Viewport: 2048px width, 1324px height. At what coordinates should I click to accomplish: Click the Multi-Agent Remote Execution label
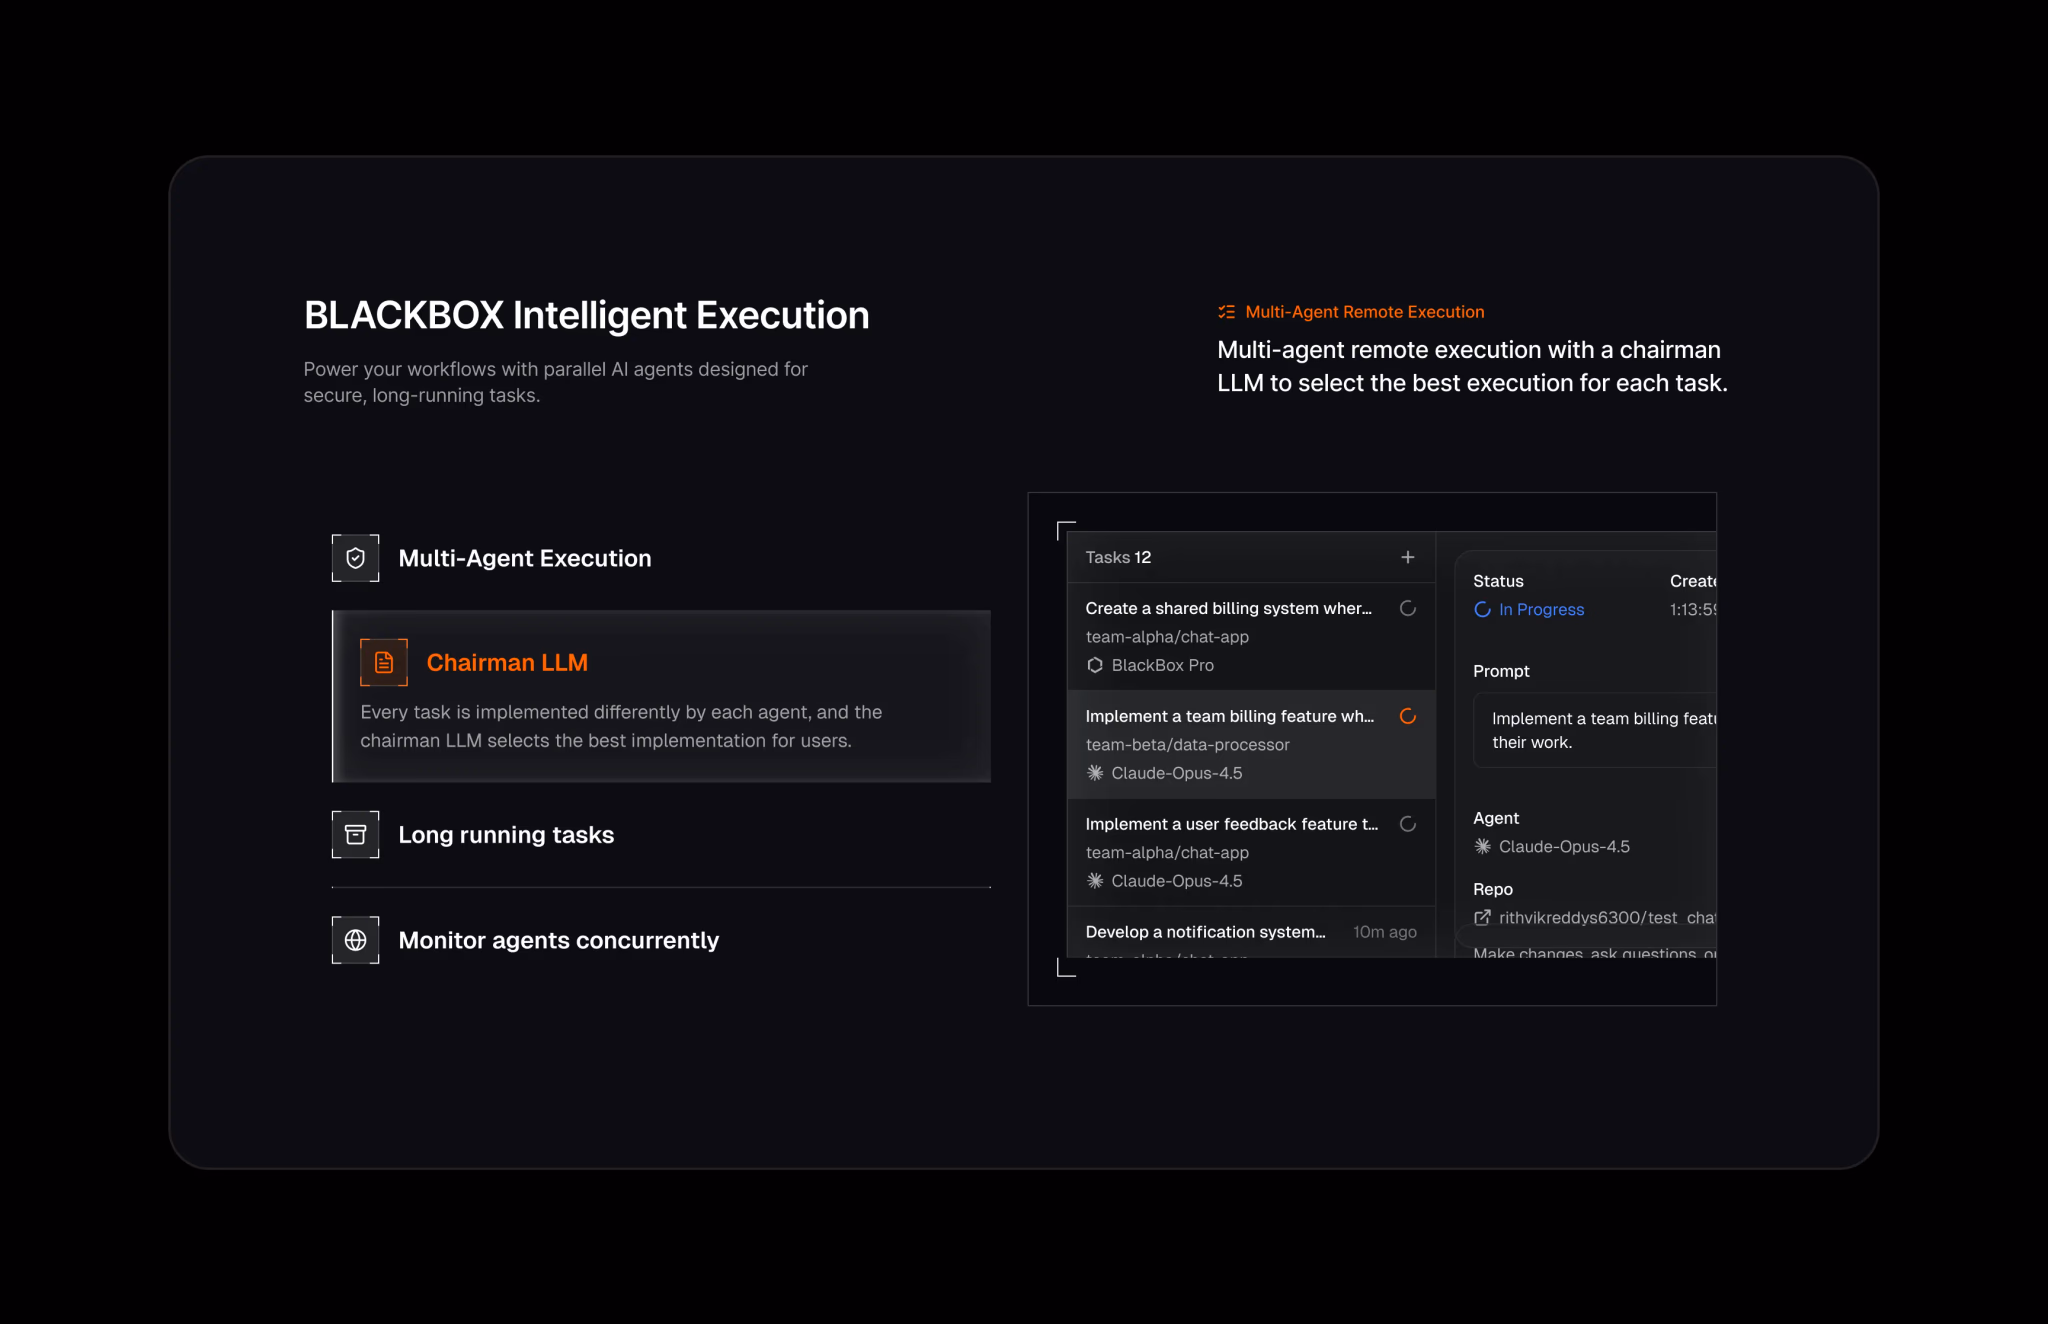tap(1364, 312)
